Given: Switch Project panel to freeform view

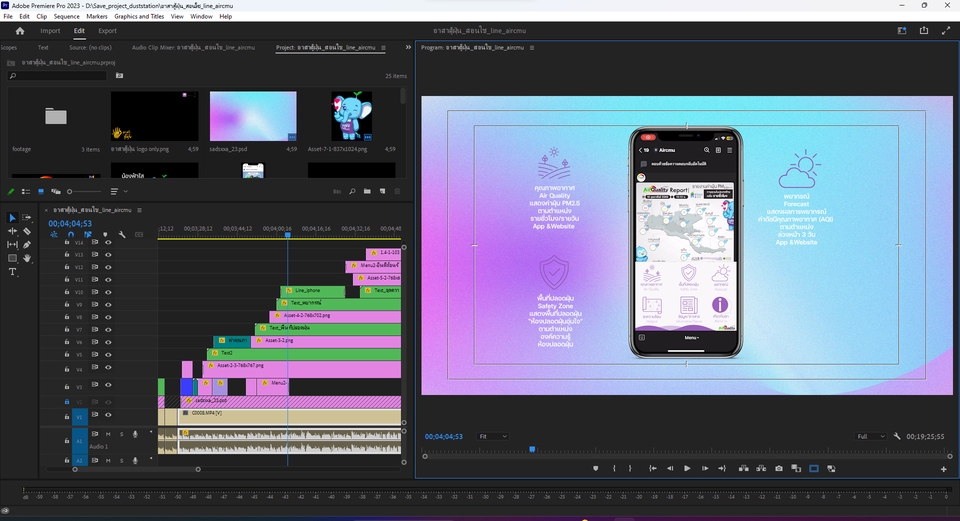Looking at the screenshot, I should pos(56,192).
